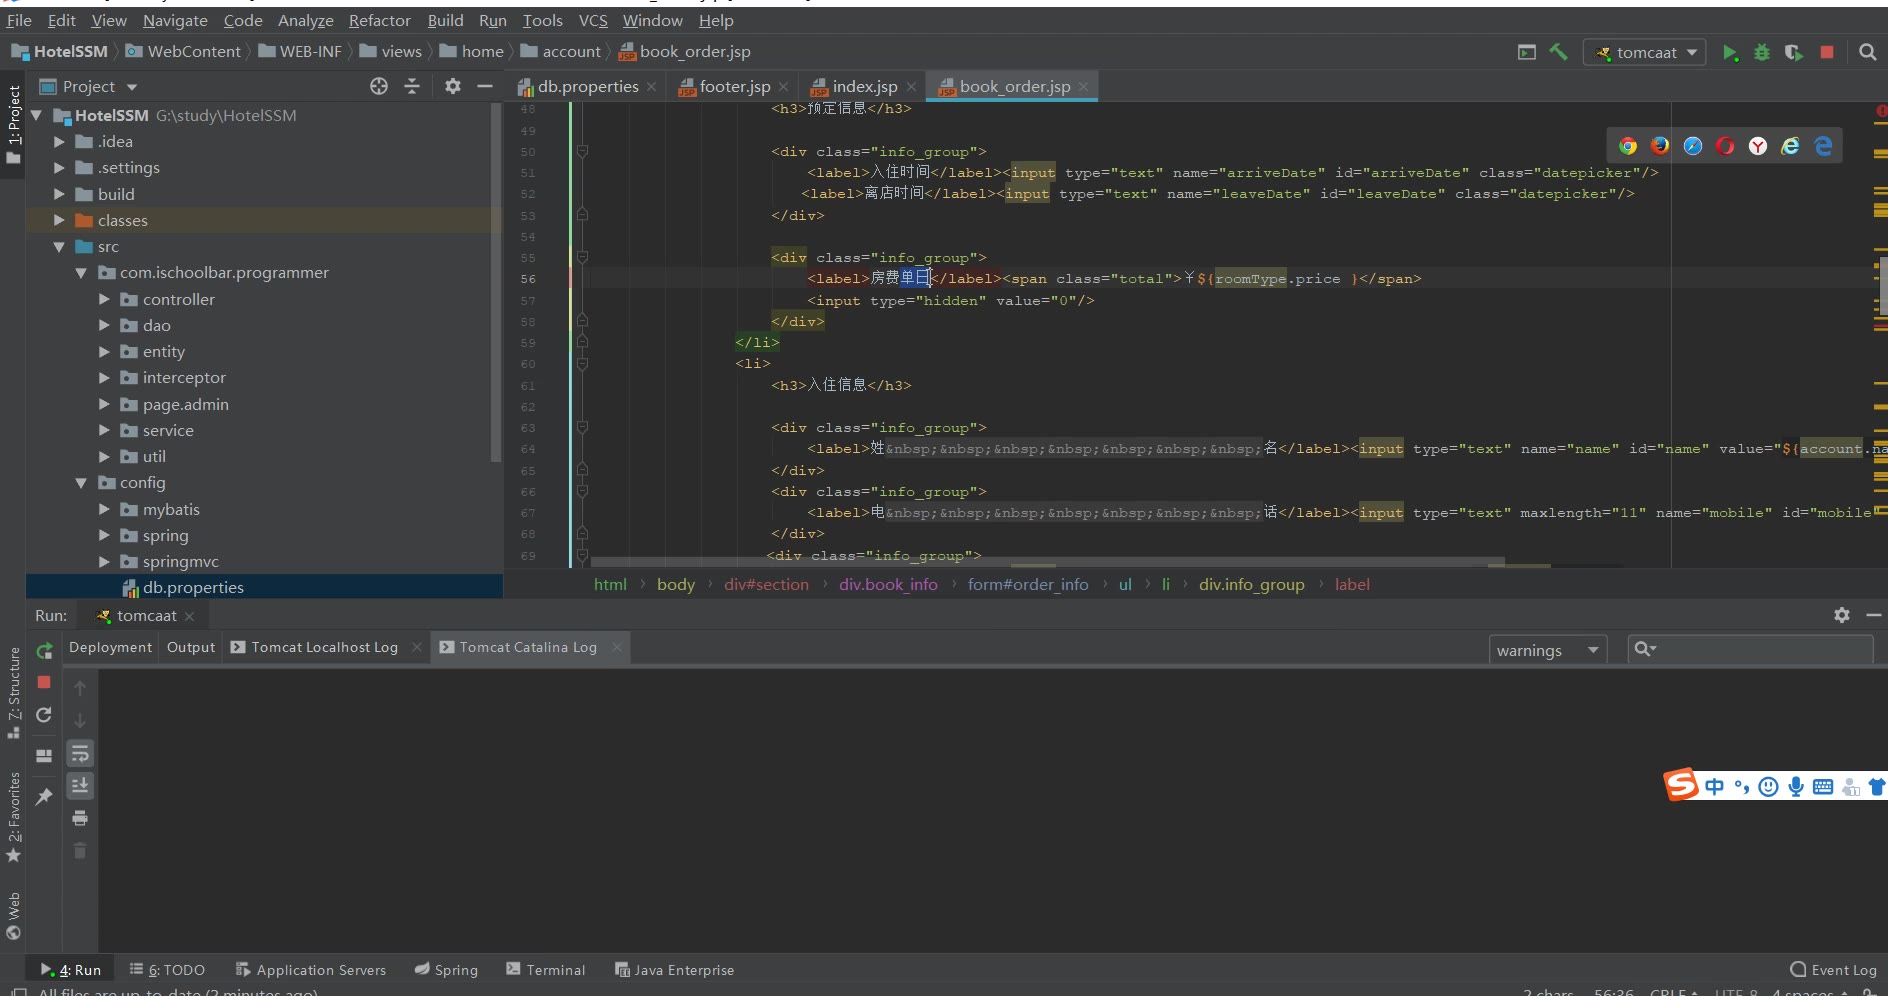Open page in Firefox browser icon
This screenshot has height=996, width=1888.
tap(1660, 146)
